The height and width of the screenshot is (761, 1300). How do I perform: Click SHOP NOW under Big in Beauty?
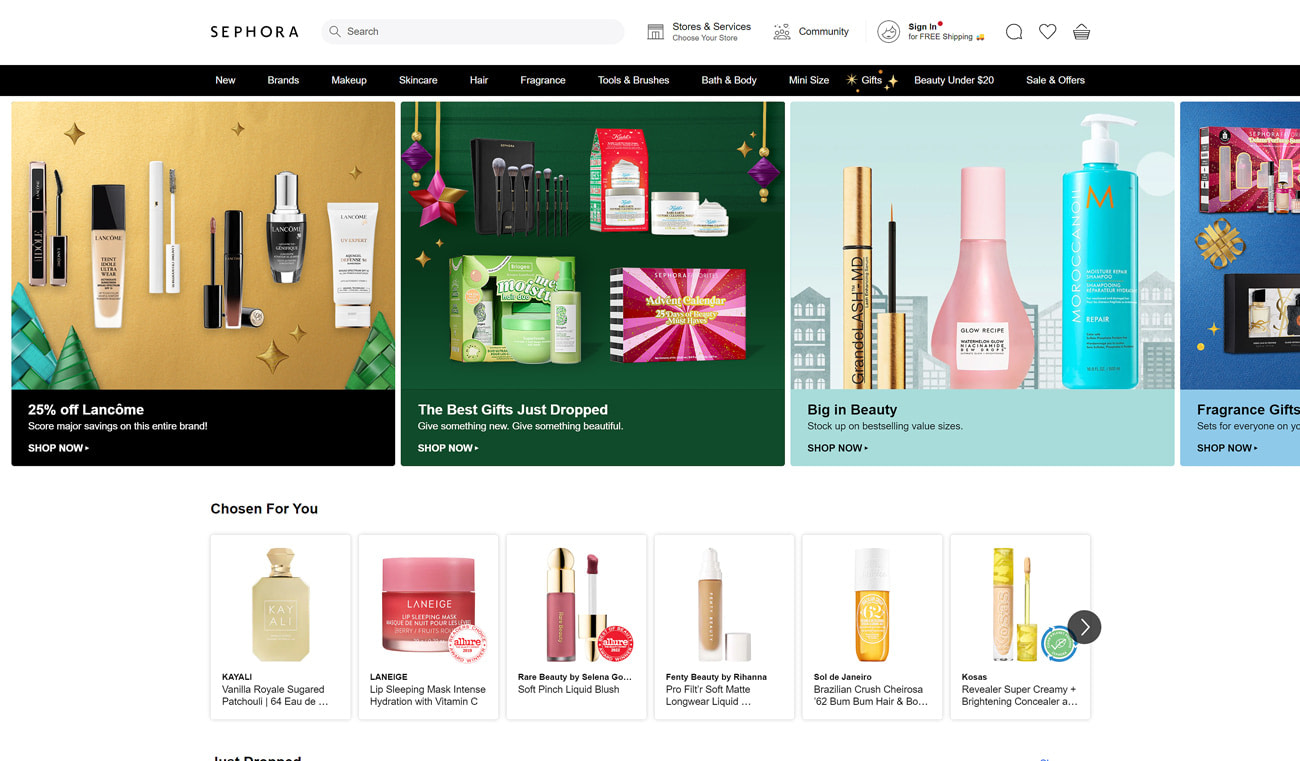(837, 448)
